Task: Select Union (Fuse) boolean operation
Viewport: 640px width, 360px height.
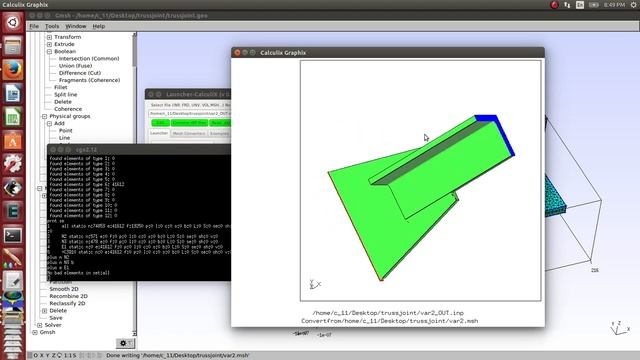Action: point(76,66)
